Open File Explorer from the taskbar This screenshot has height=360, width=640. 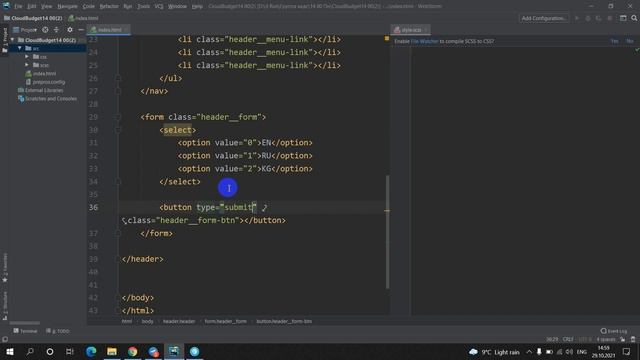(x=112, y=351)
